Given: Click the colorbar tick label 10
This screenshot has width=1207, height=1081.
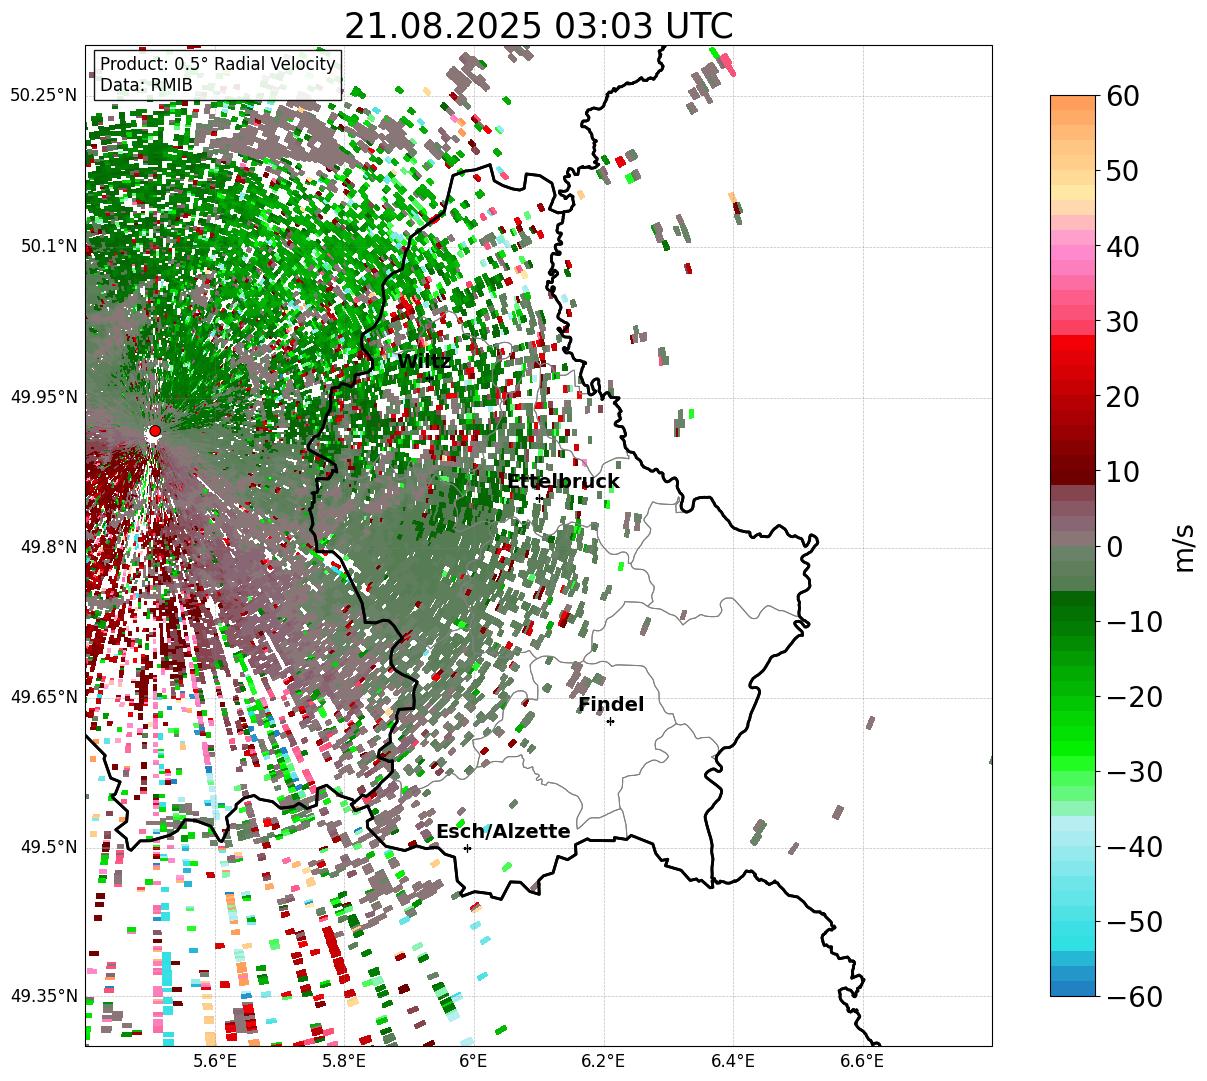Looking at the screenshot, I should pos(1121,472).
